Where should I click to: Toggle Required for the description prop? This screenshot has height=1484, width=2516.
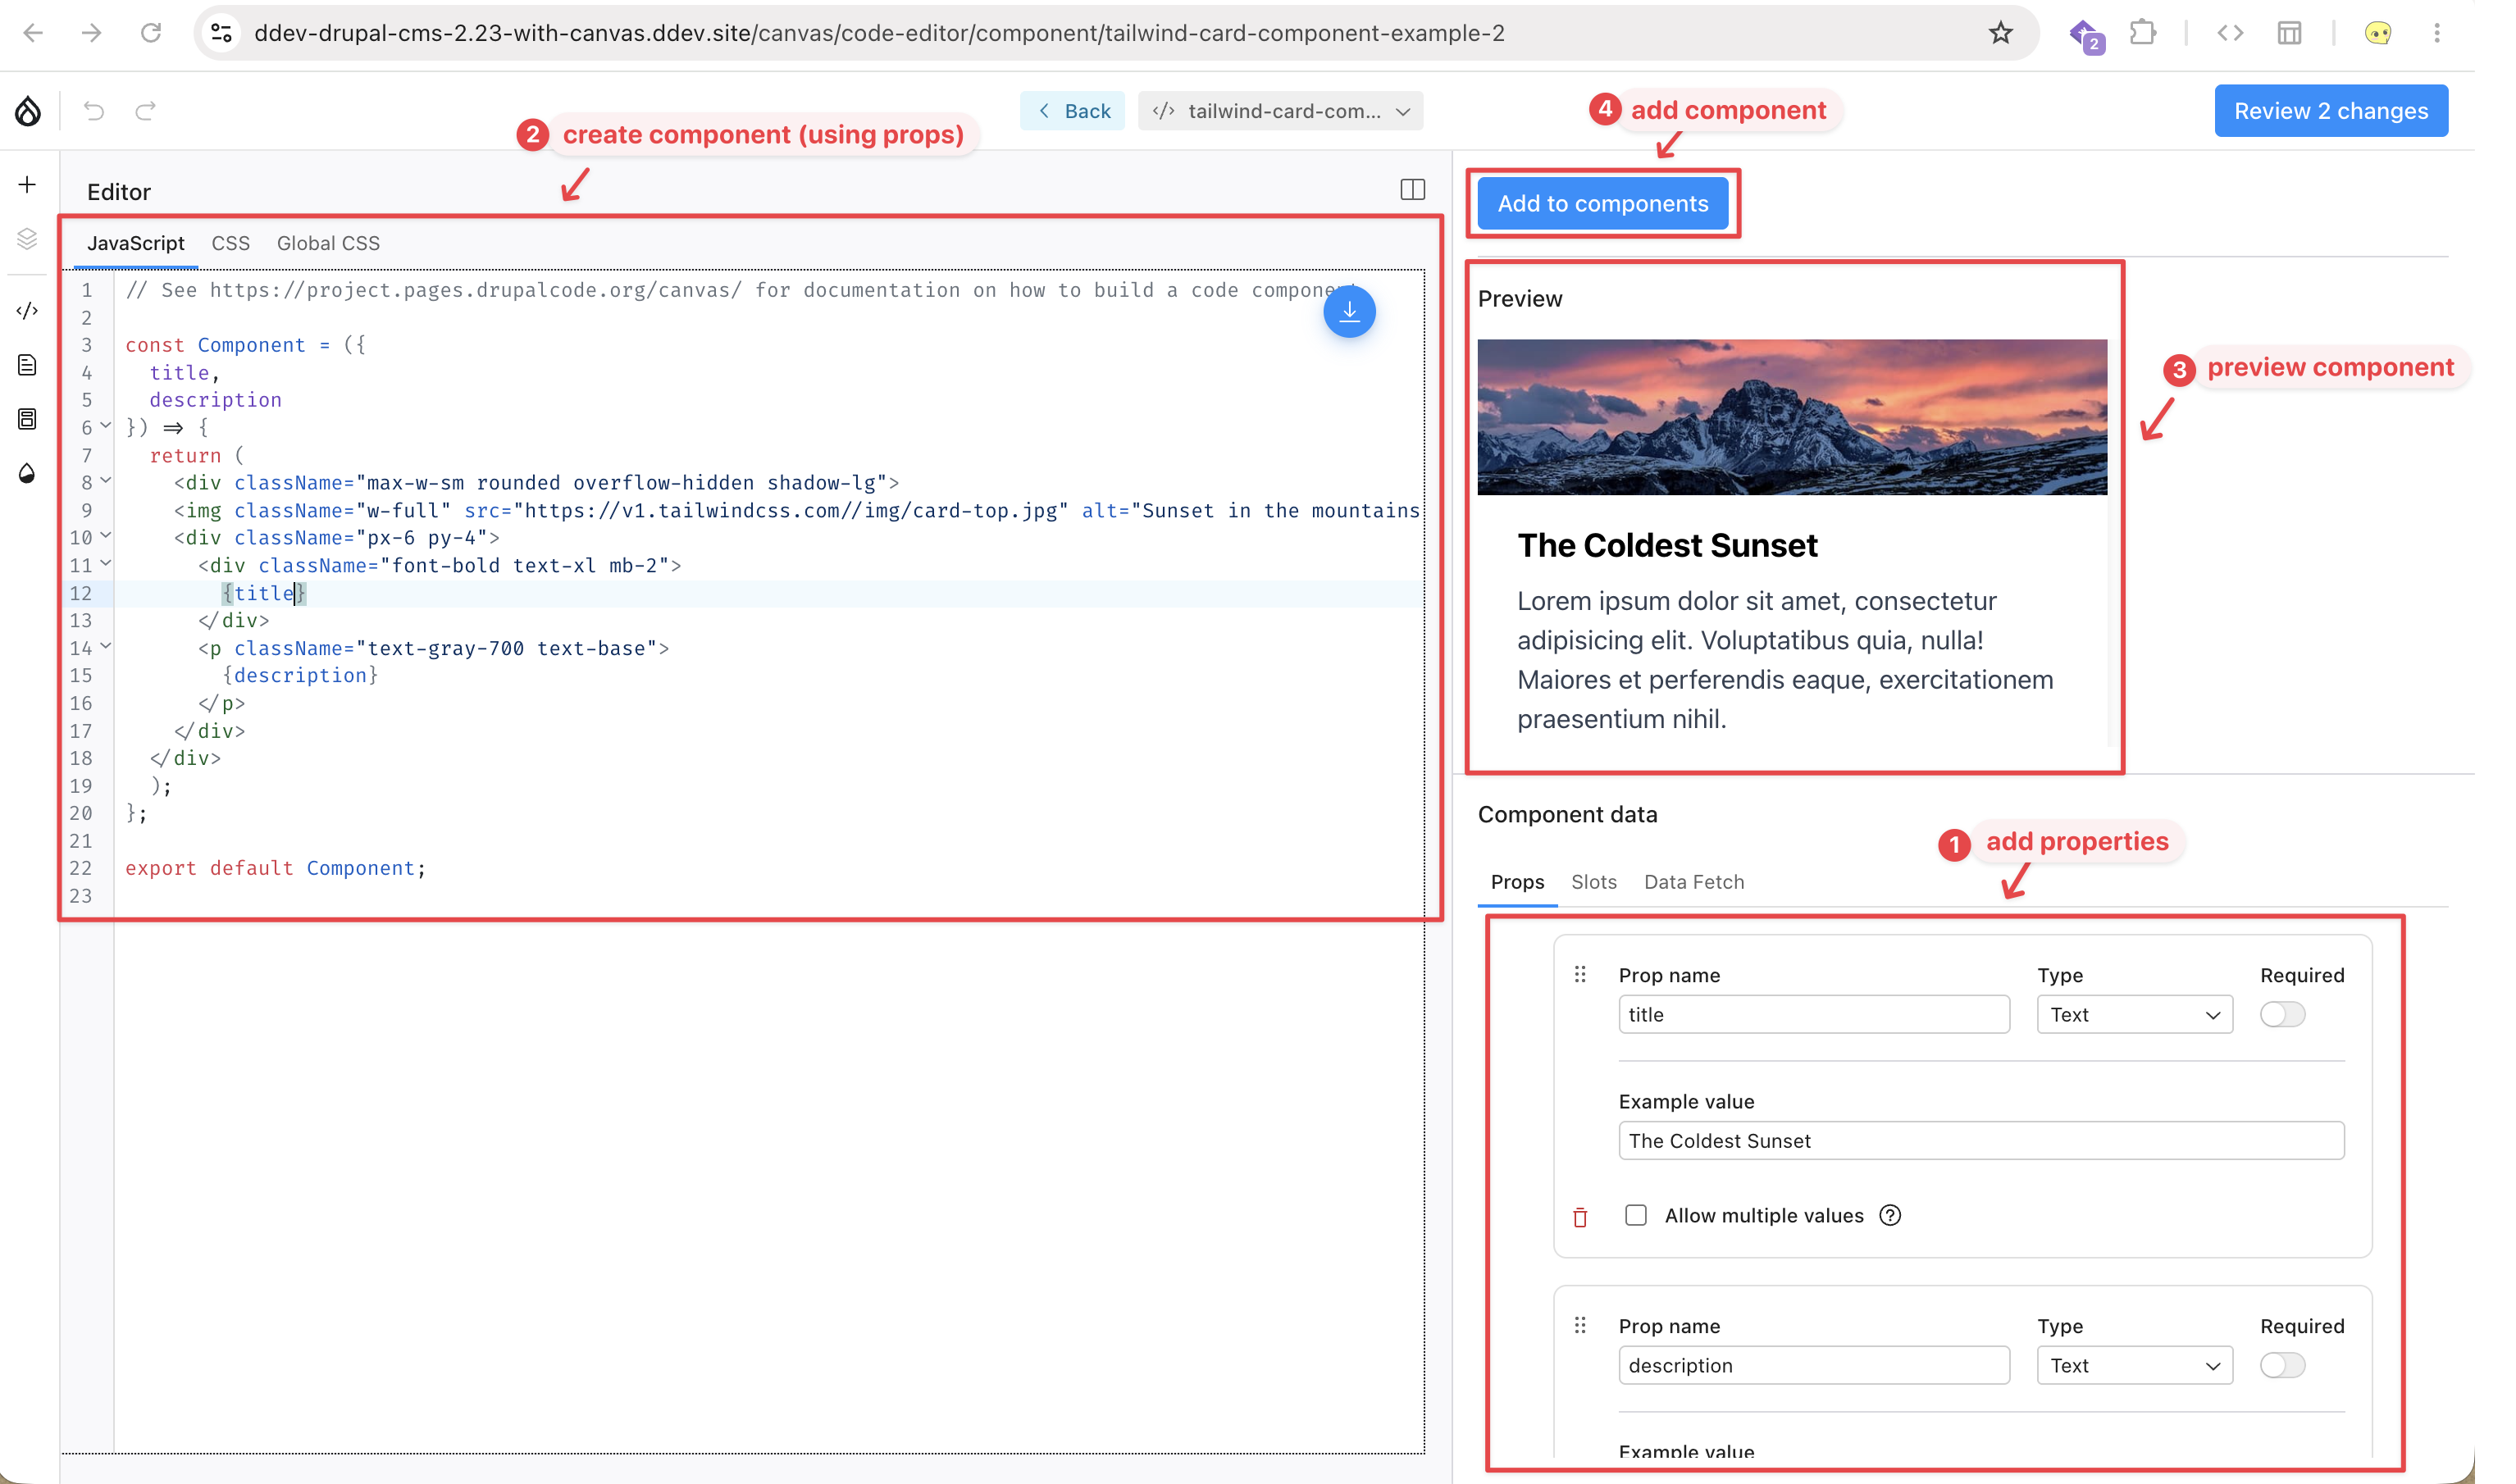tap(2282, 1366)
